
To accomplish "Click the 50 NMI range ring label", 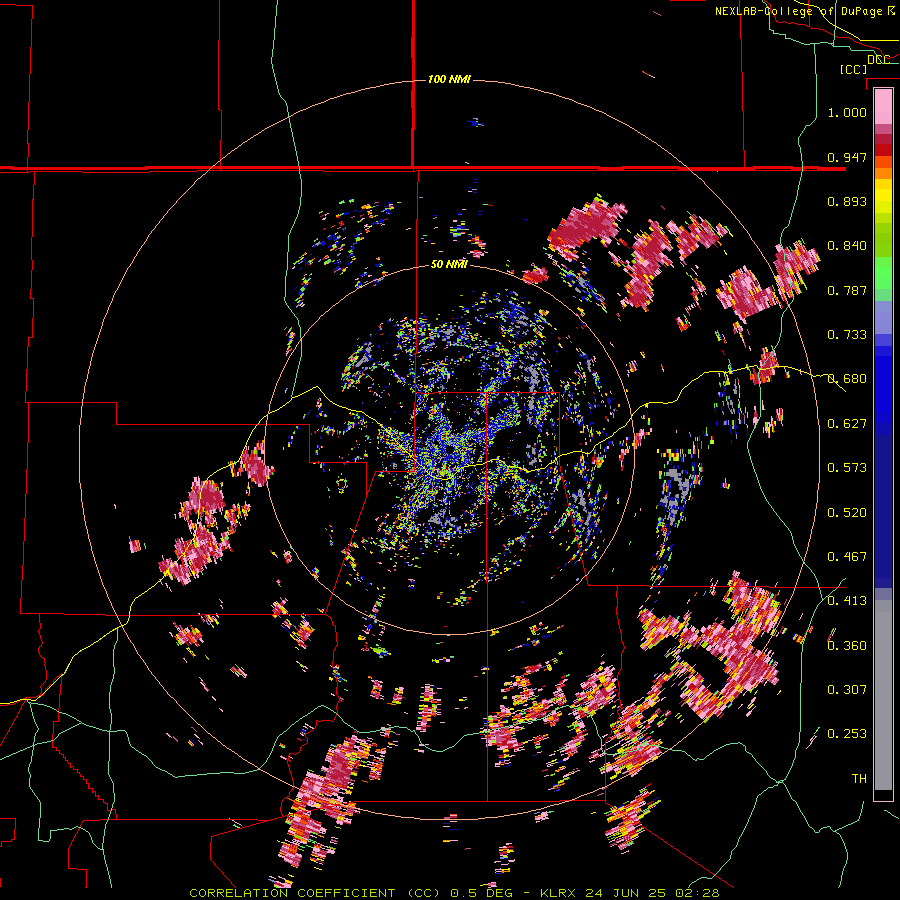I will point(449,264).
